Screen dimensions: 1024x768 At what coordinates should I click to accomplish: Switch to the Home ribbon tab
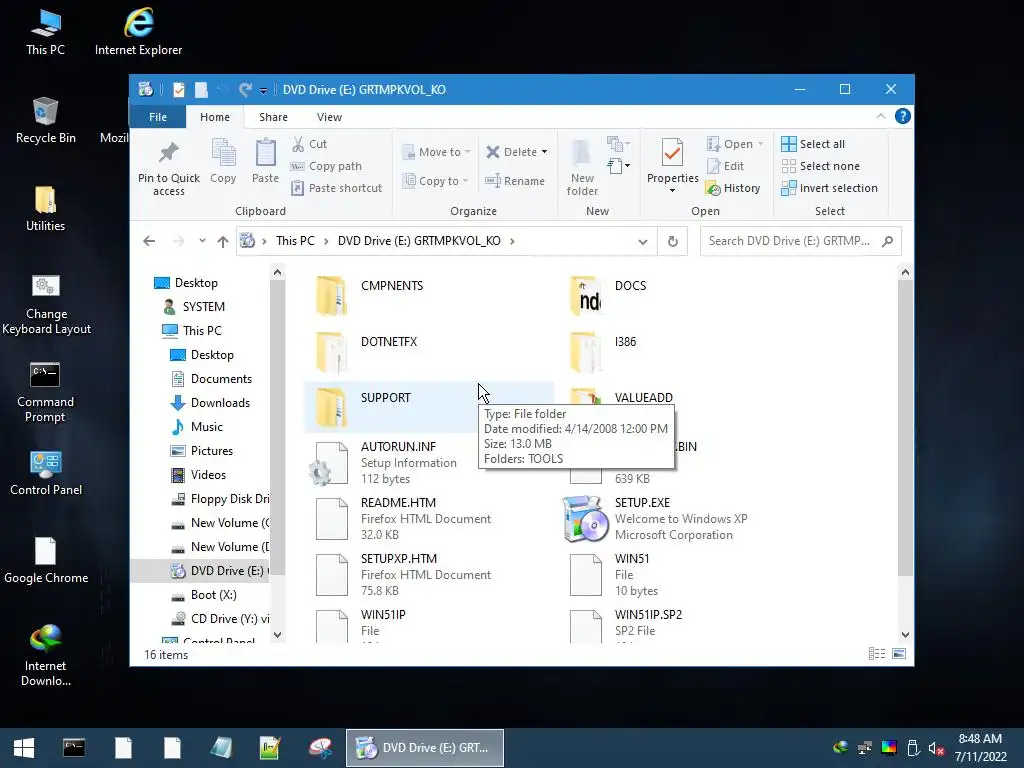[215, 117]
